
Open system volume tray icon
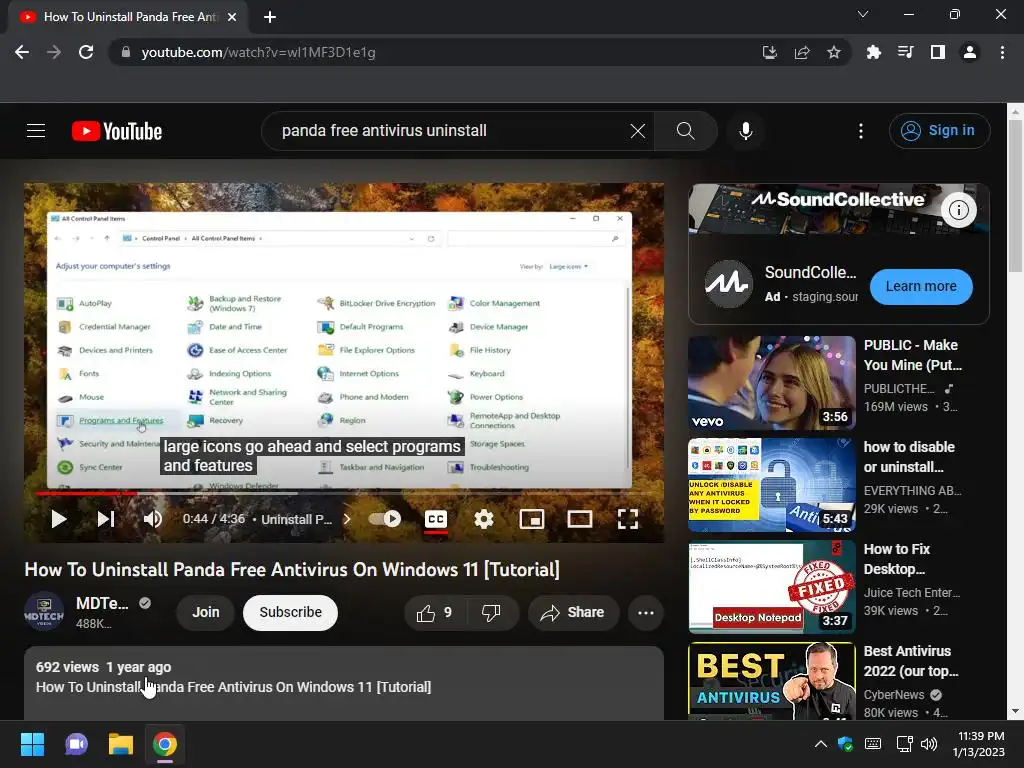pos(929,744)
